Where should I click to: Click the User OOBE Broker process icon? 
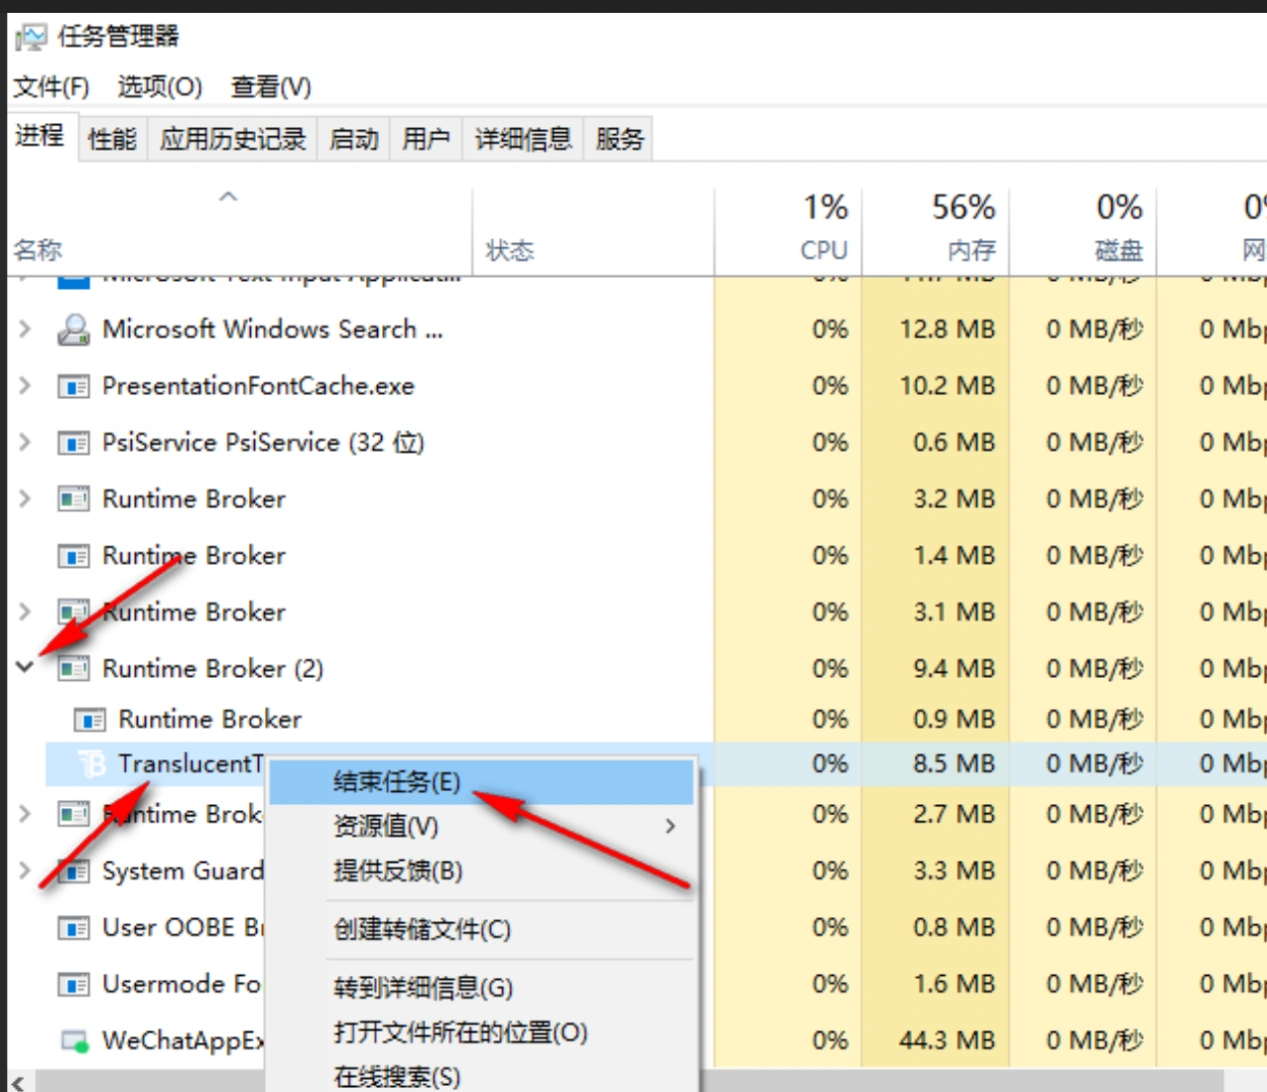(73, 929)
